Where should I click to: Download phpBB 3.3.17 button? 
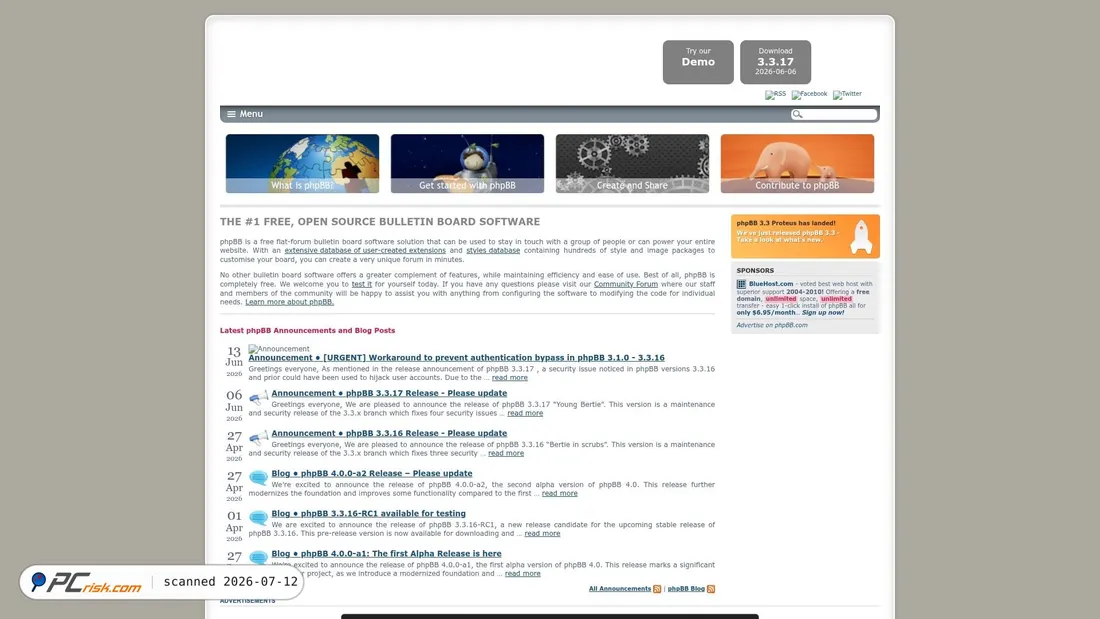(775, 62)
